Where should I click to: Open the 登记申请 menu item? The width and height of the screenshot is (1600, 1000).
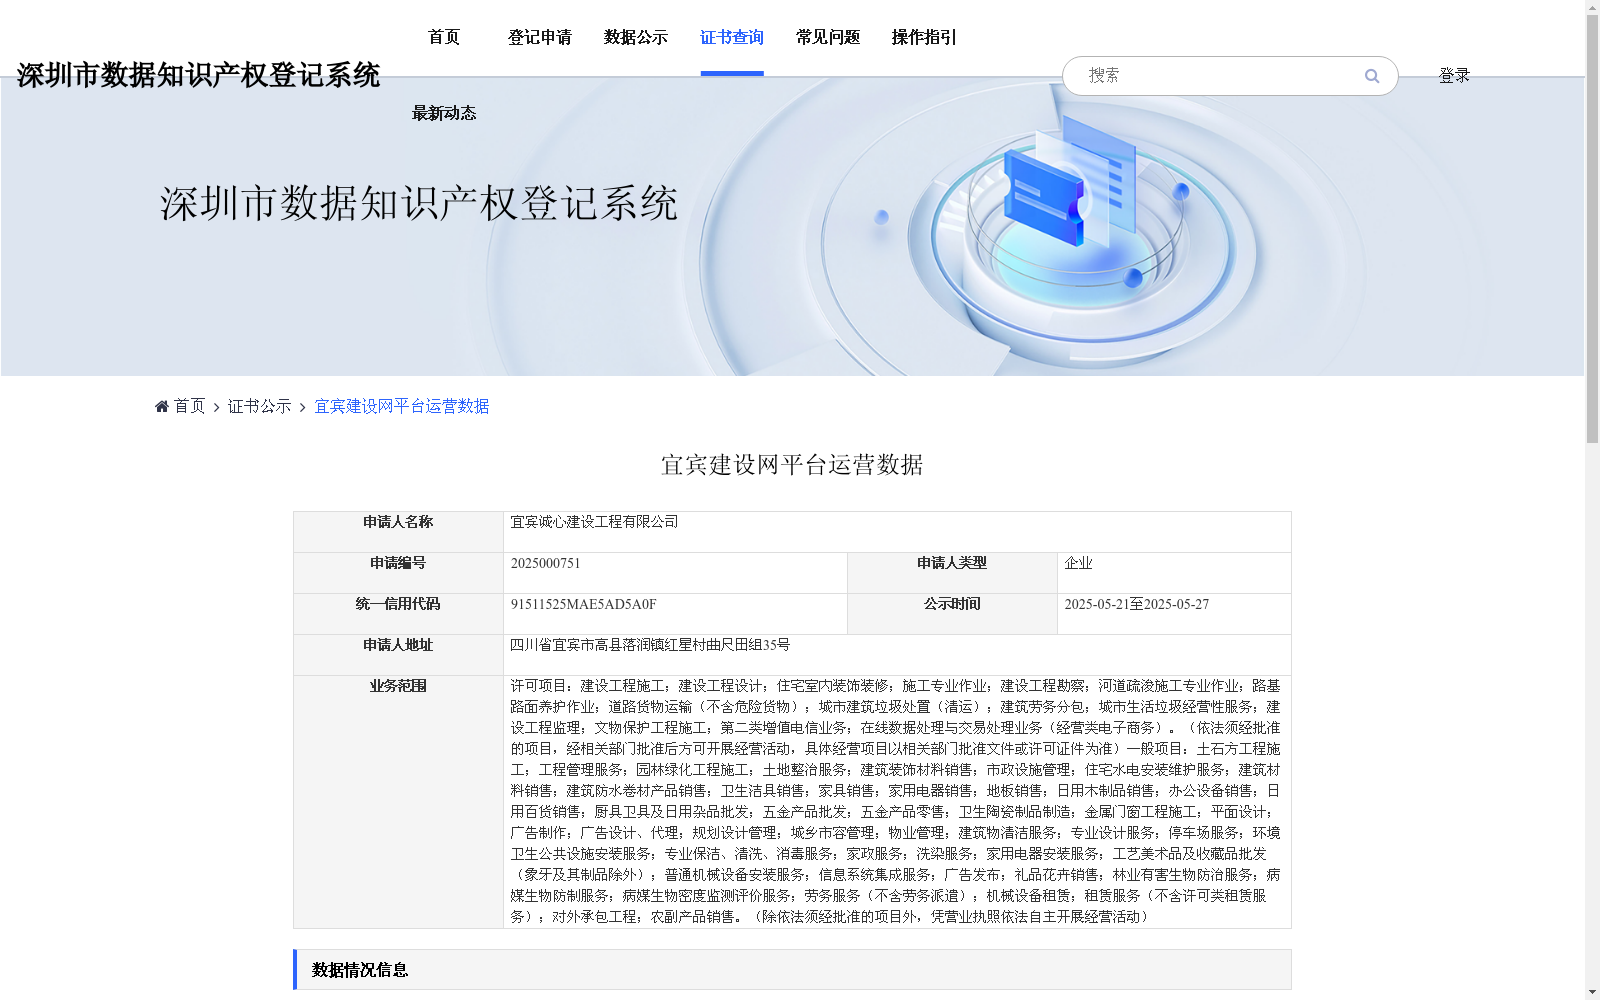point(540,37)
